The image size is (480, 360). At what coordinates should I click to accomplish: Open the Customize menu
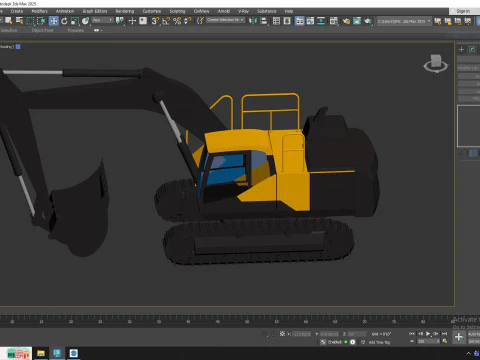click(152, 11)
